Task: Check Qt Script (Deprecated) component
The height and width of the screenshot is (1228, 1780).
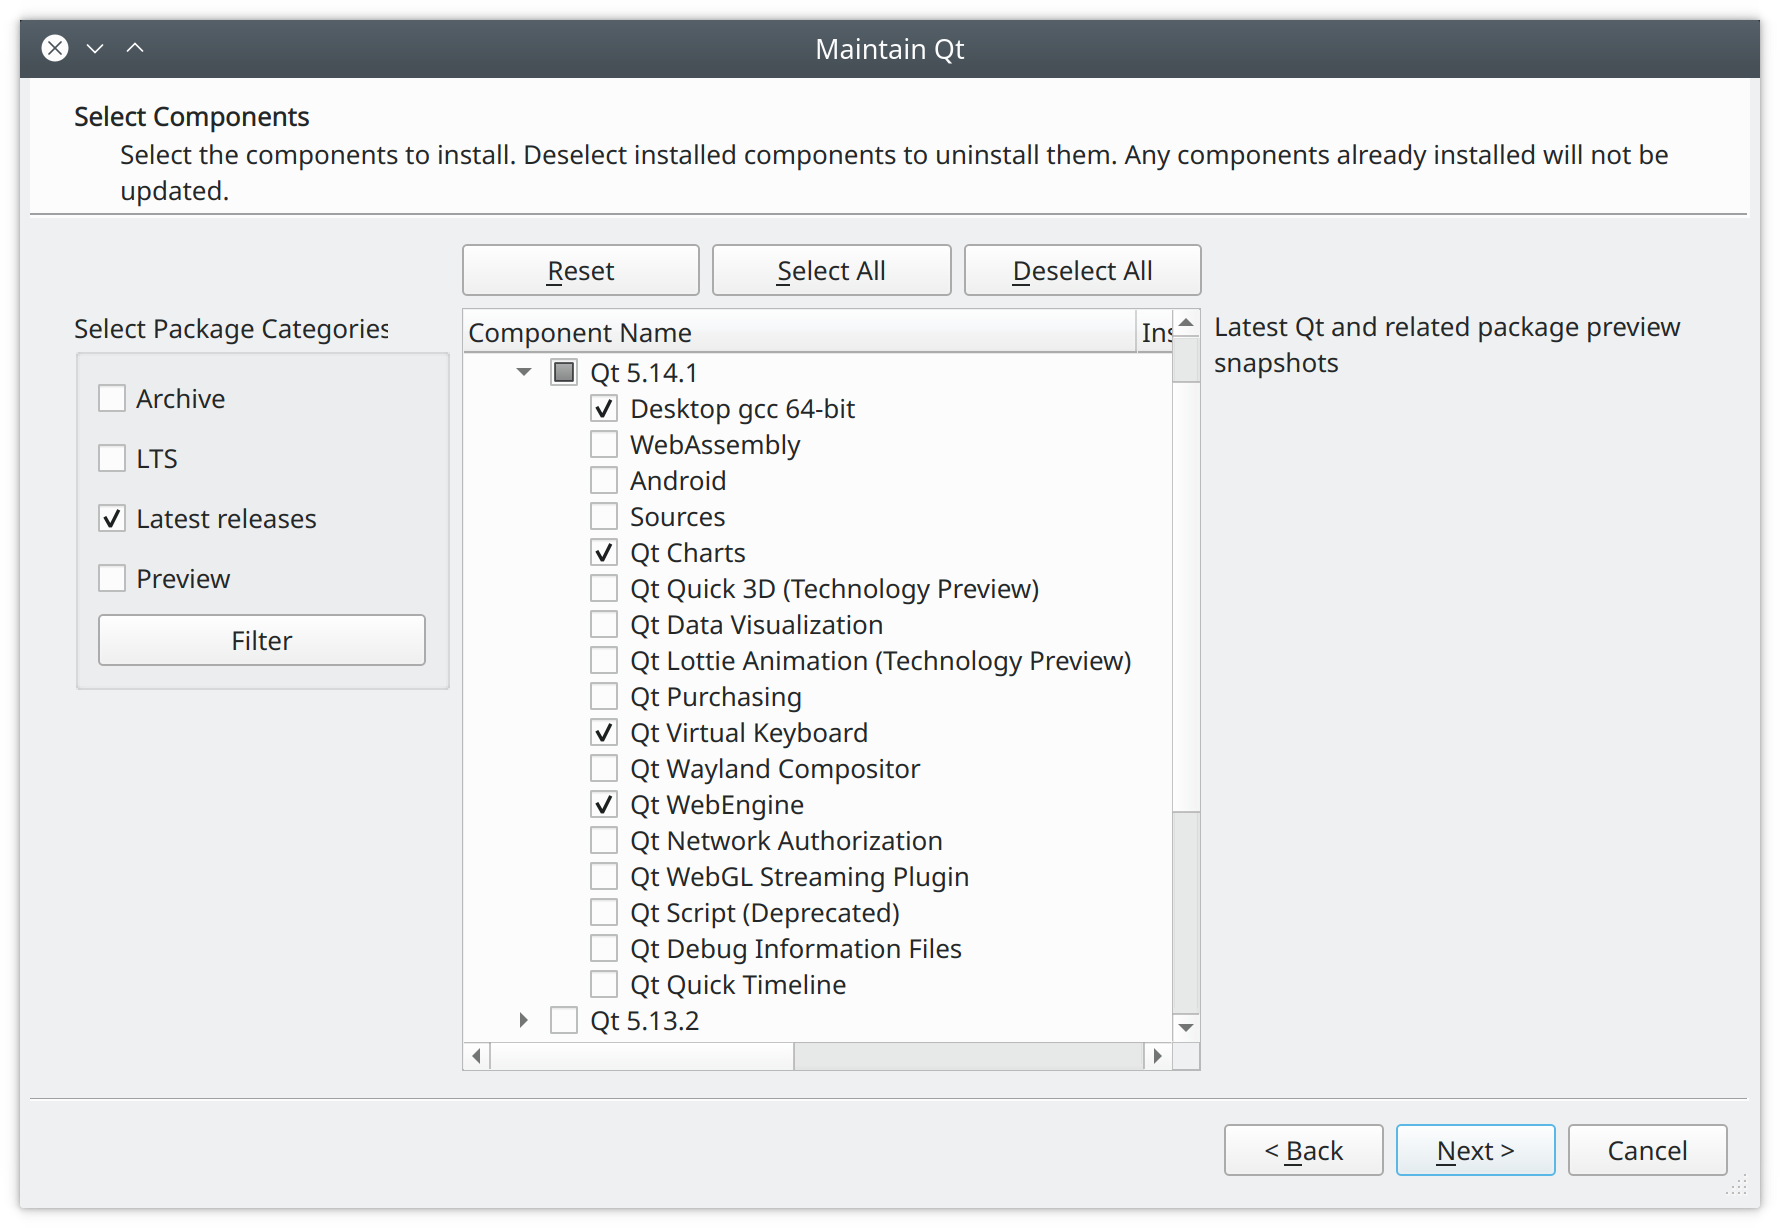Action: pos(604,912)
